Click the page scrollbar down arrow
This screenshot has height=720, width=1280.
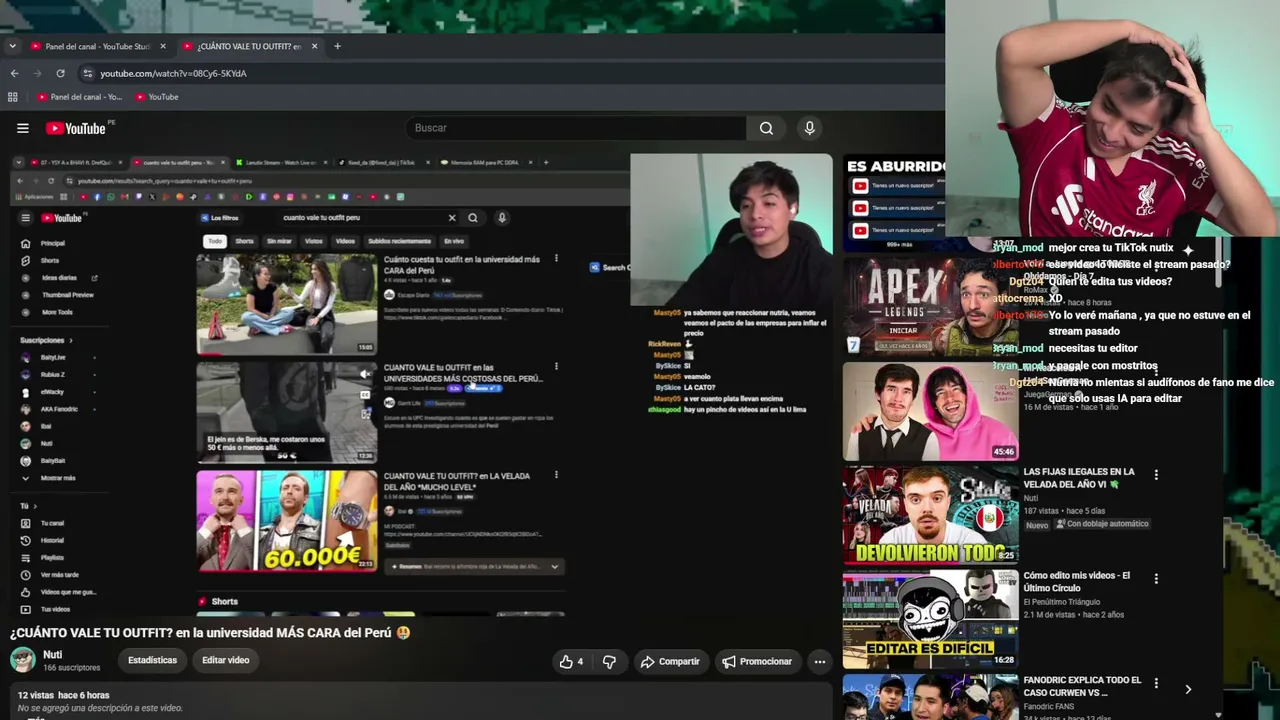[x=1218, y=714]
